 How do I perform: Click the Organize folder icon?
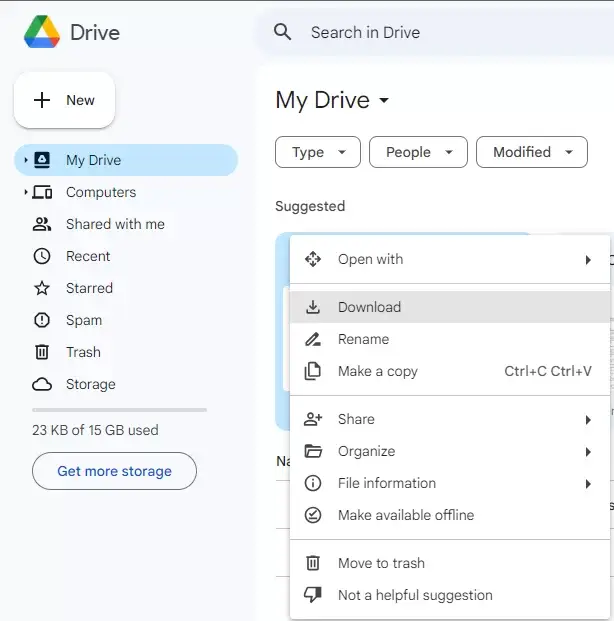313,451
